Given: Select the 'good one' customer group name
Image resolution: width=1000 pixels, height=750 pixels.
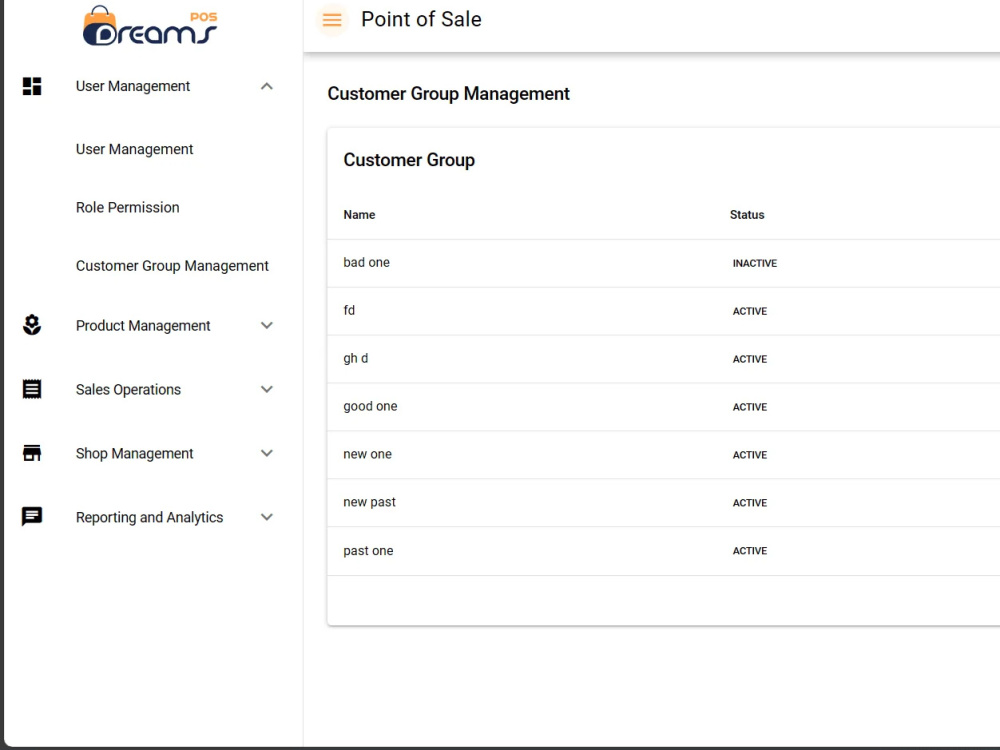Looking at the screenshot, I should coord(370,406).
